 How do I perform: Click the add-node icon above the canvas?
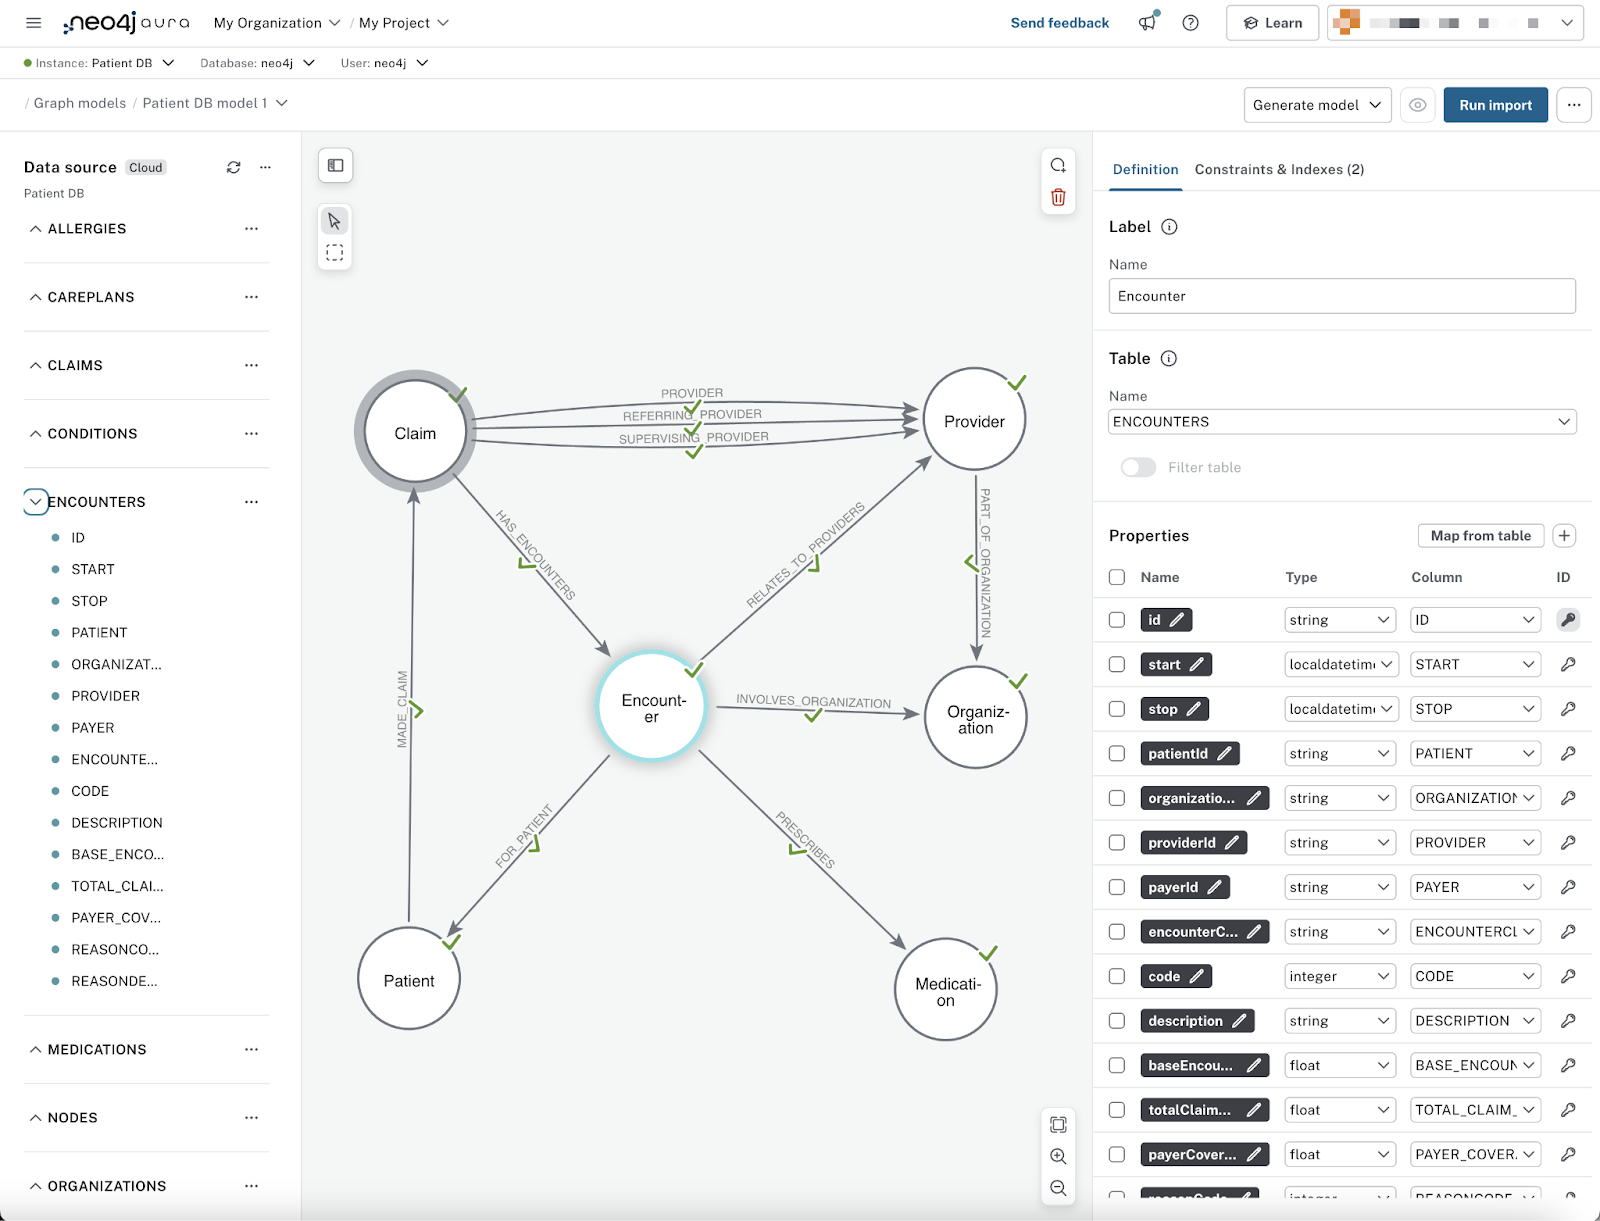tap(1058, 165)
